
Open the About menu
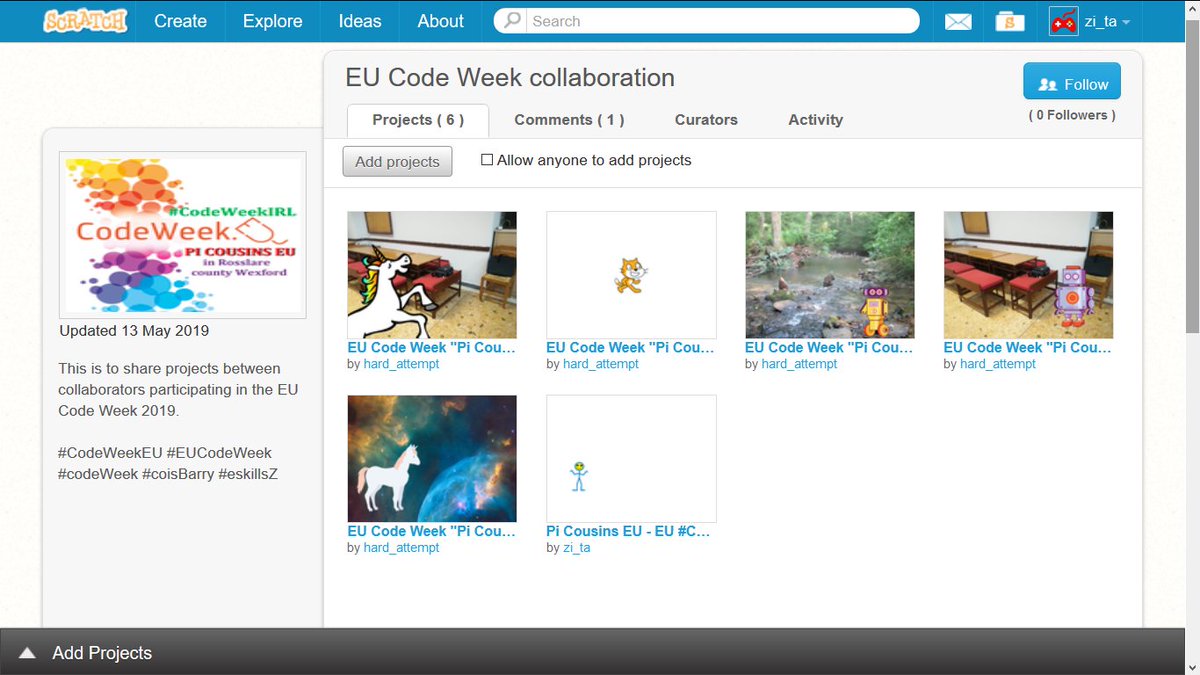(x=440, y=21)
